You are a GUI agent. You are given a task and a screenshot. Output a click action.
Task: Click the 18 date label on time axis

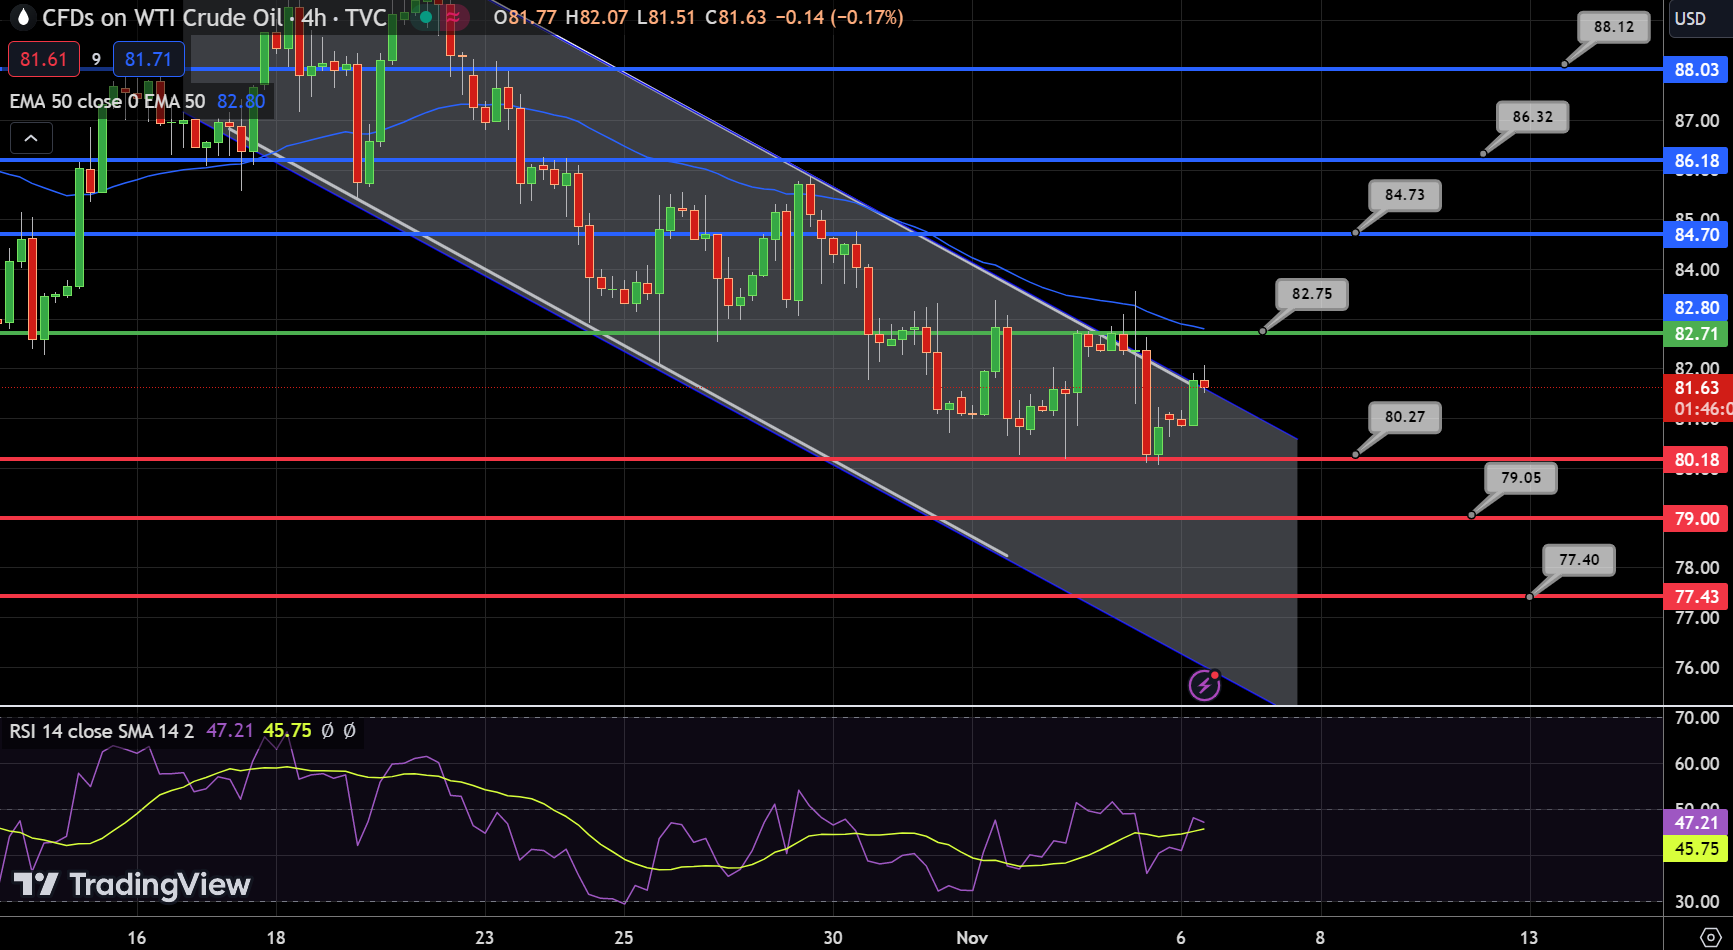tap(276, 938)
